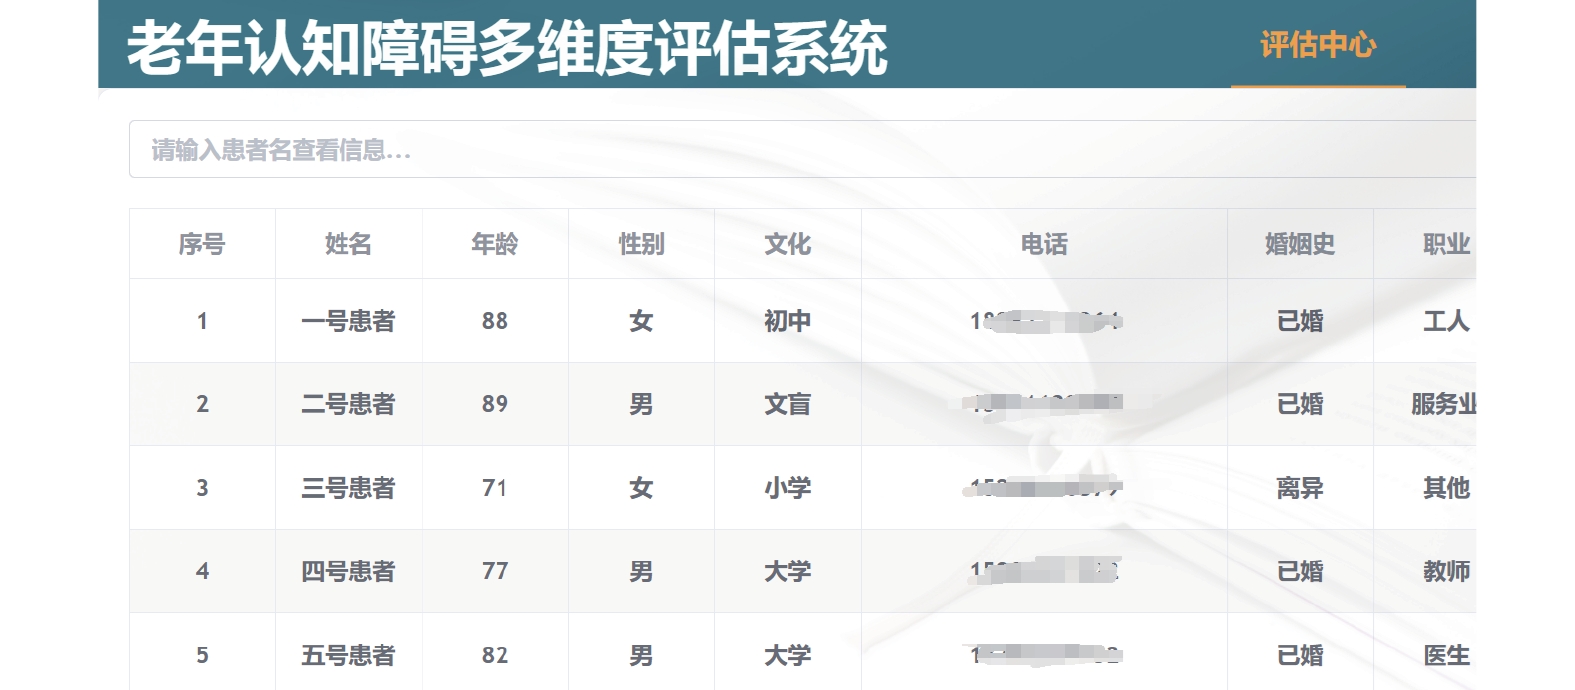The image size is (1575, 690).
Task: Click gender 男 in 五号患者 row
Action: [x=641, y=655]
